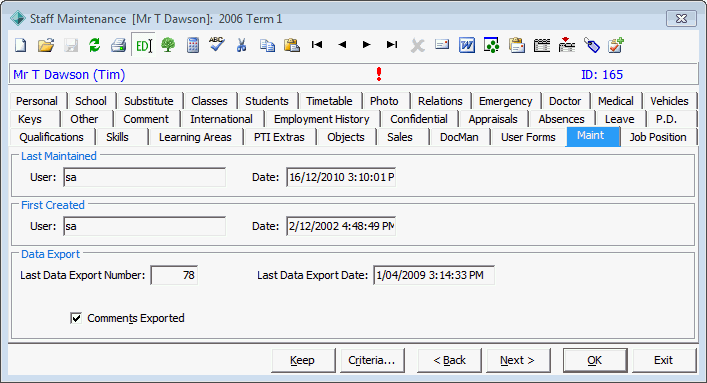This screenshot has height=383, width=707.
Task: Click the table with red arrow icon
Action: (567, 45)
